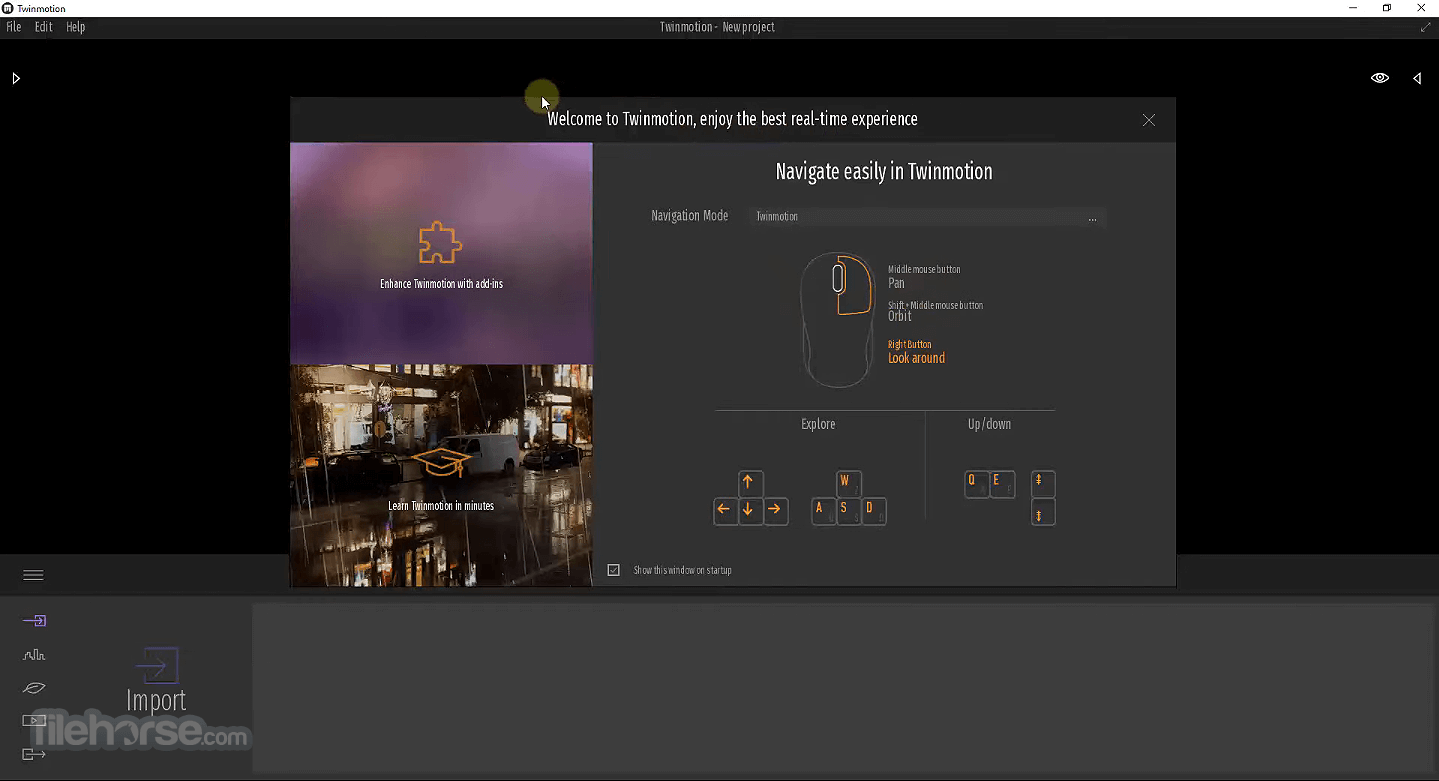Click the graduation cap tutorial icon
The height and width of the screenshot is (781, 1439).
[441, 463]
